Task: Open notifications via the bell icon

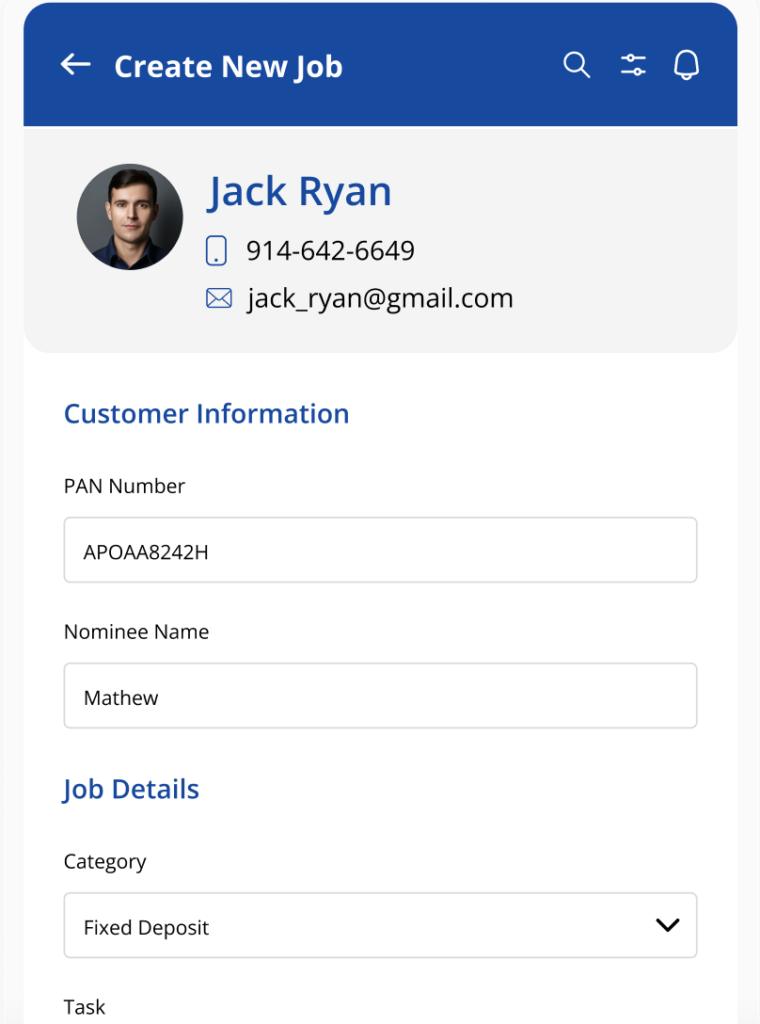Action: click(x=686, y=65)
